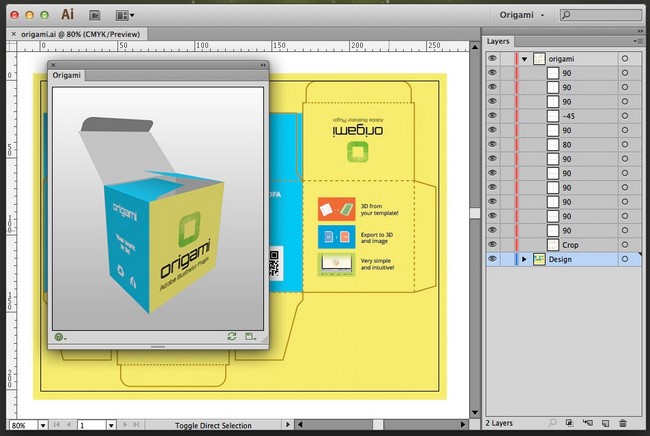Click the 80% zoom level field
Image resolution: width=650 pixels, height=436 pixels.
(24, 425)
